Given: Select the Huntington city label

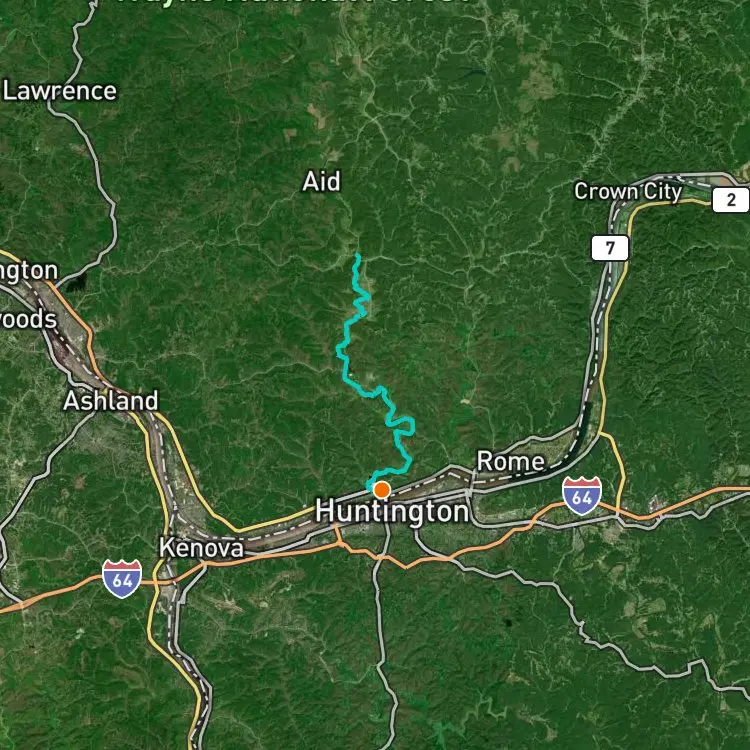Looking at the screenshot, I should (392, 511).
